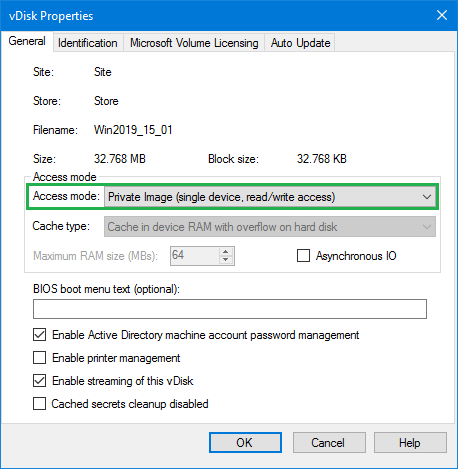Open the Microsoft Volume Licensing tab
The image size is (458, 469).
(x=194, y=43)
